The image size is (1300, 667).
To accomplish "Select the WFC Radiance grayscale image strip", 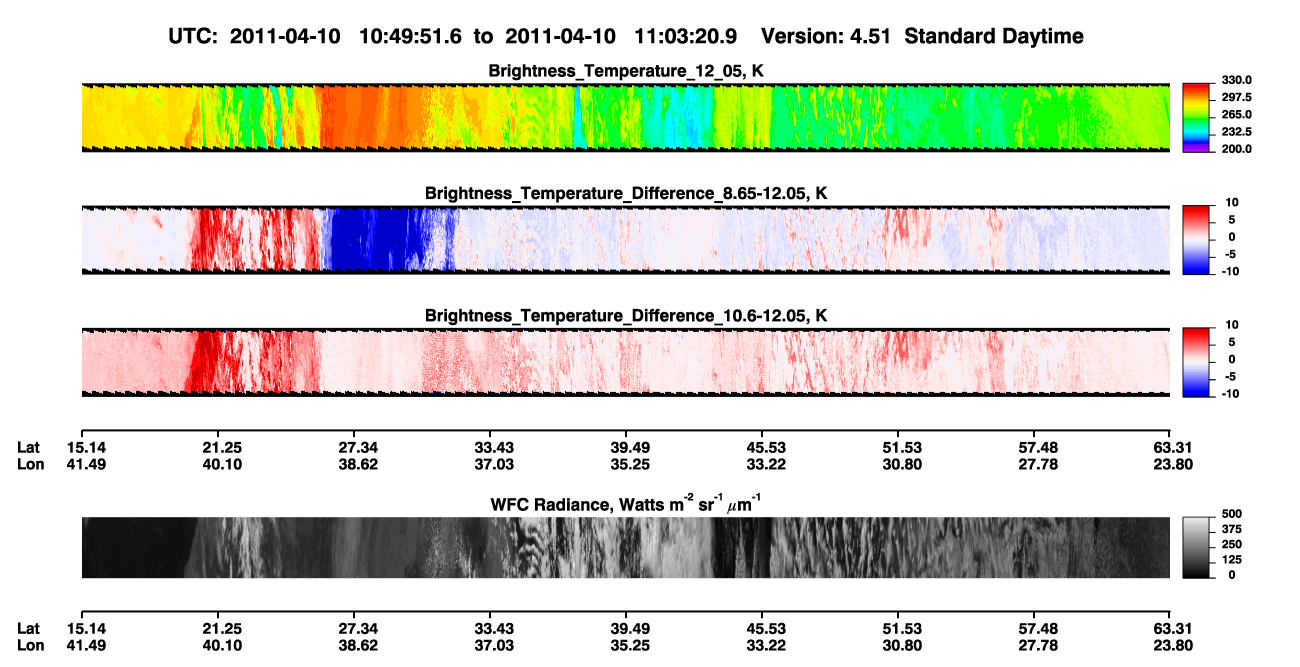I will coord(626,548).
